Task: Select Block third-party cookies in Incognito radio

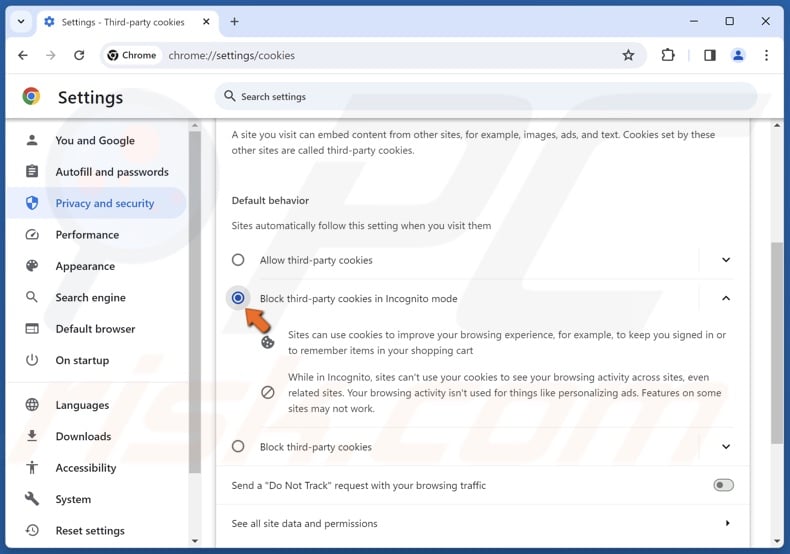Action: [238, 298]
